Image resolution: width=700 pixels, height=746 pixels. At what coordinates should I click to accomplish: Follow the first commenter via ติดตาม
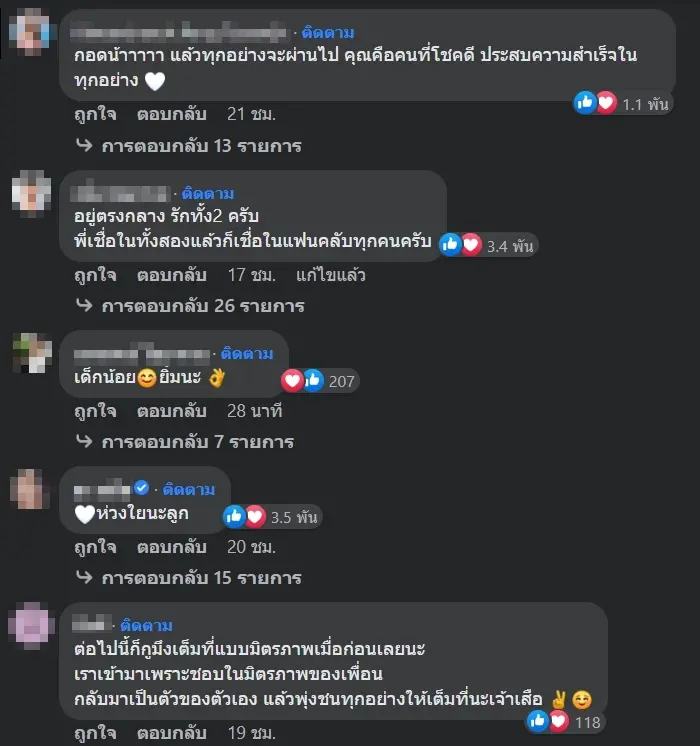tap(328, 33)
